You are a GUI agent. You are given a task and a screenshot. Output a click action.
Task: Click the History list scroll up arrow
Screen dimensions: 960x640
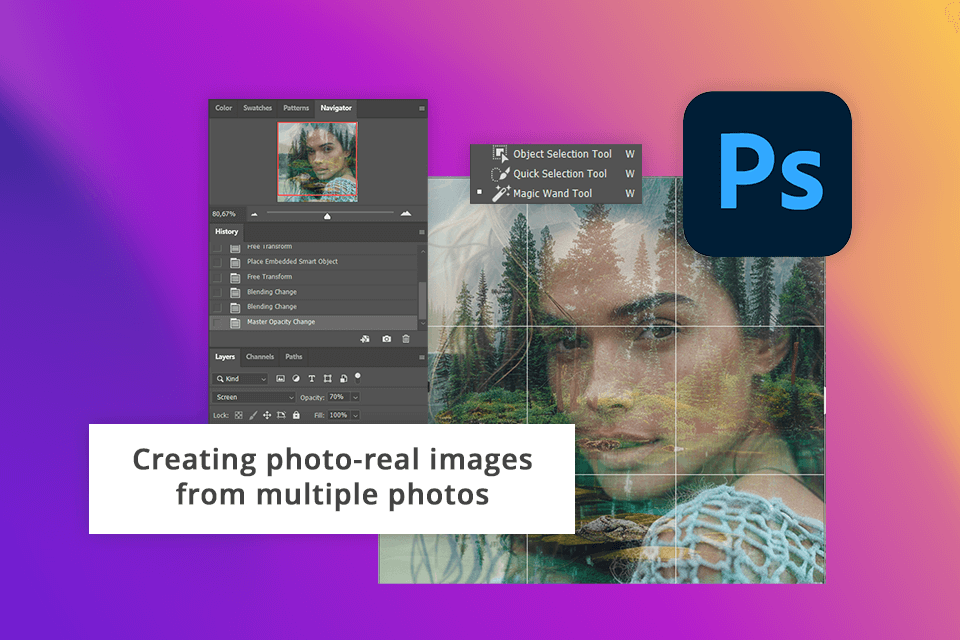tap(422, 251)
